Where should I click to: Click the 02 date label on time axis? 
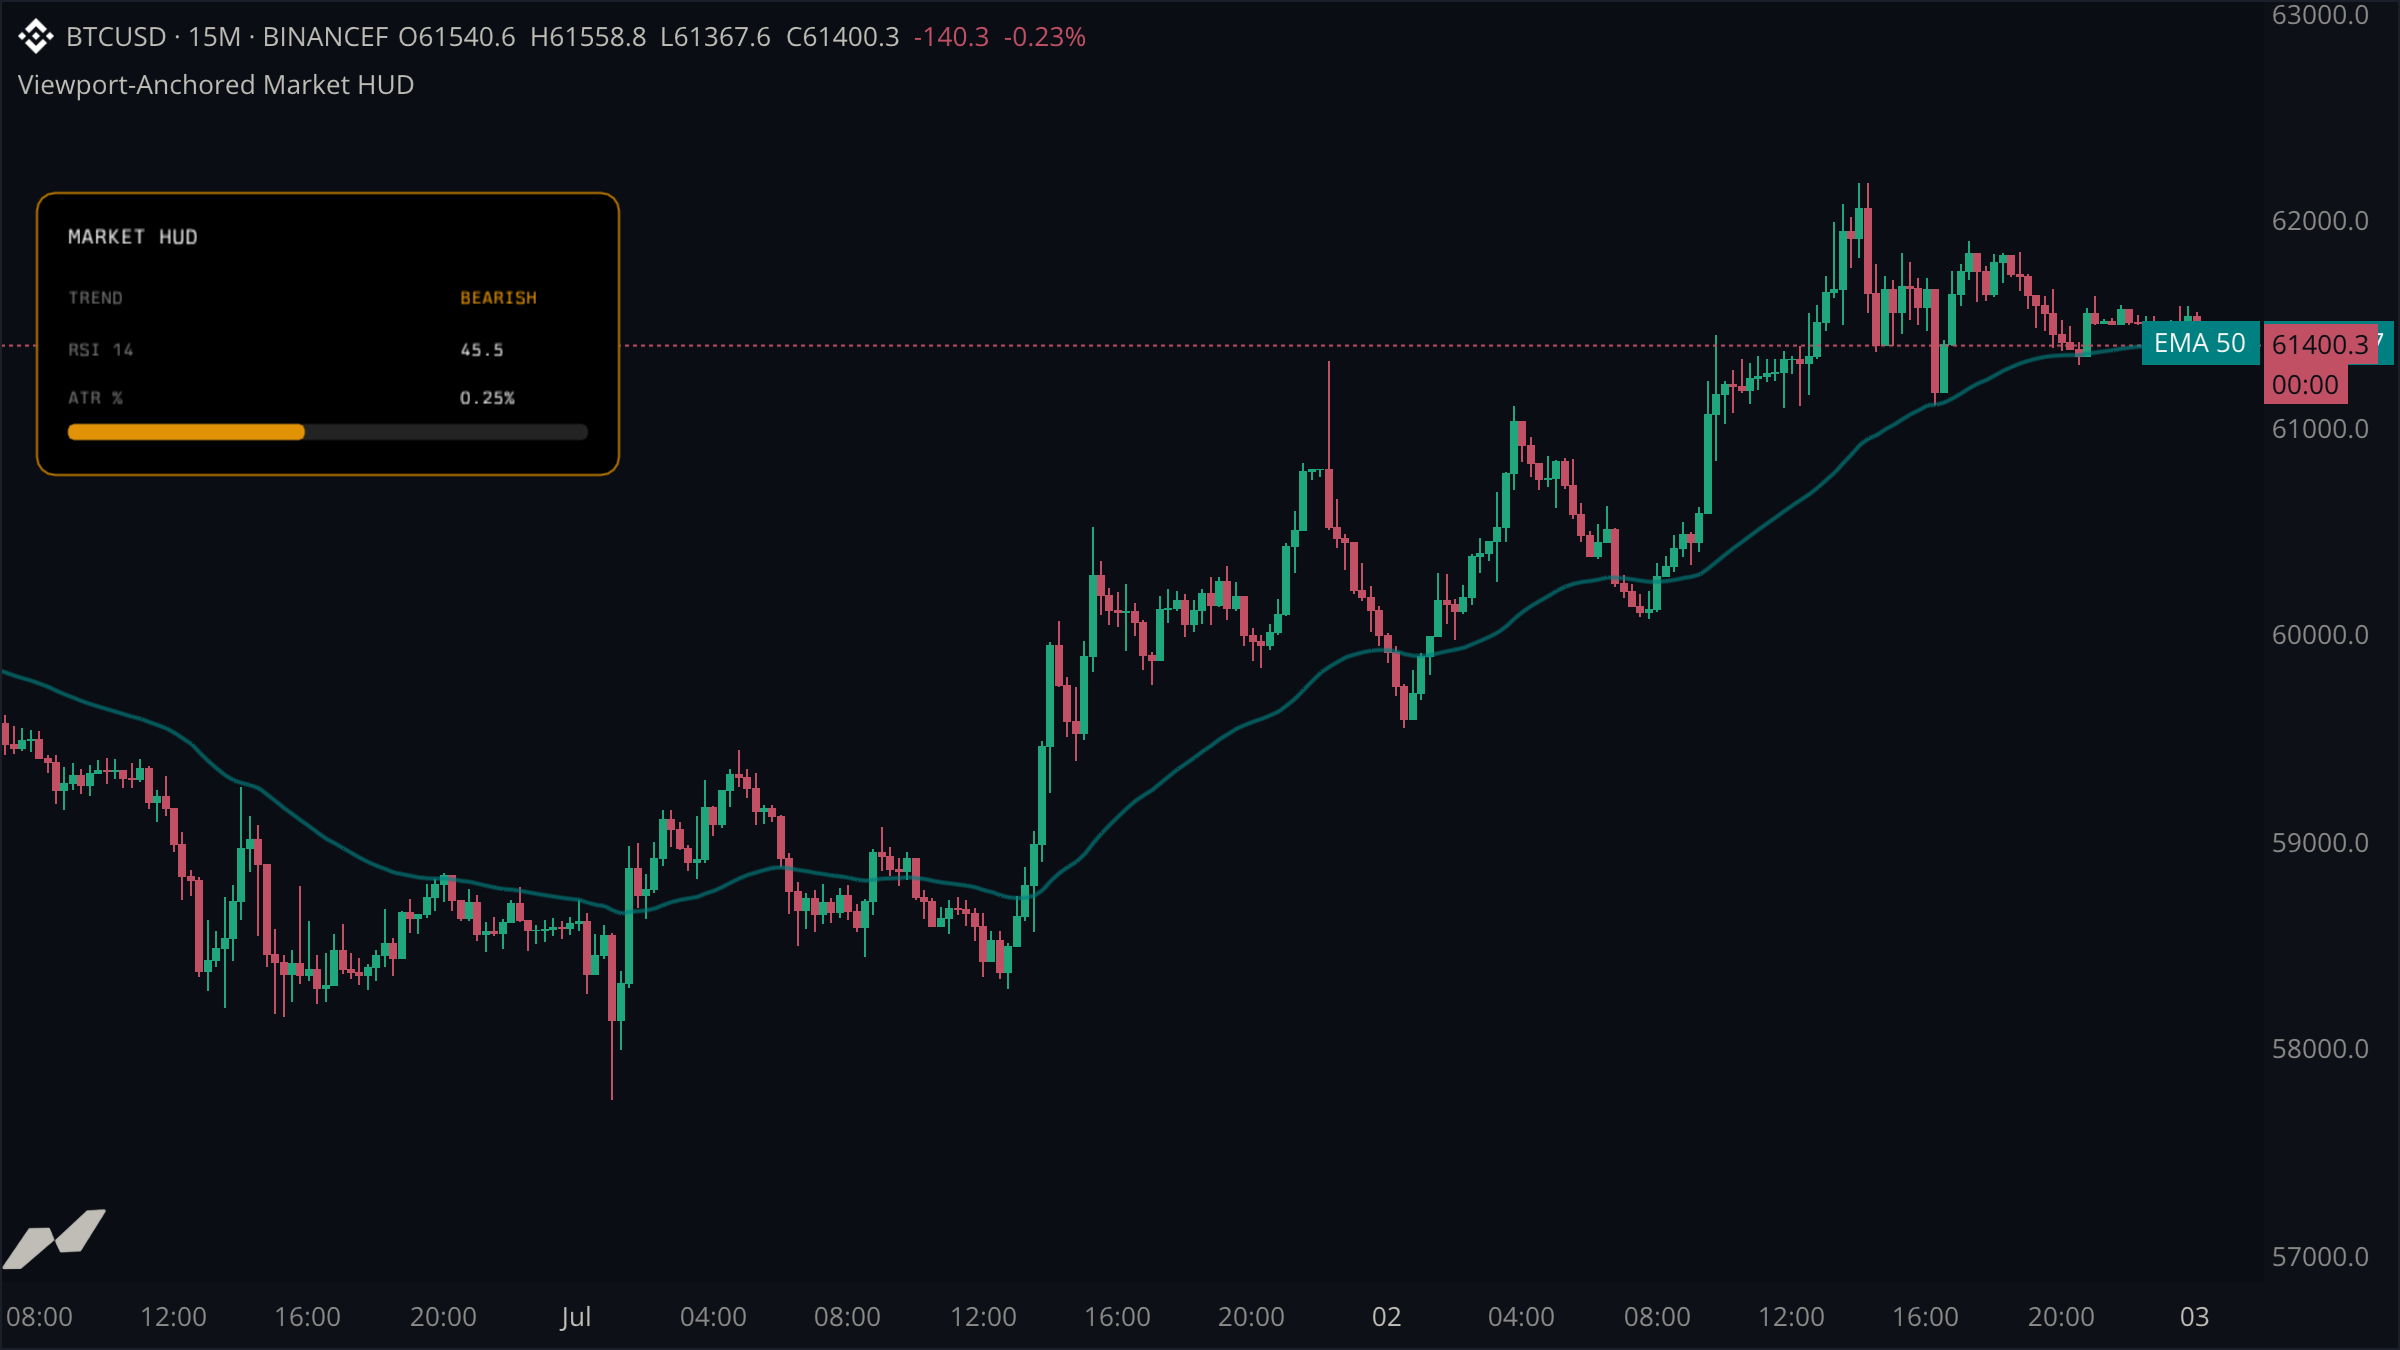(x=1386, y=1317)
